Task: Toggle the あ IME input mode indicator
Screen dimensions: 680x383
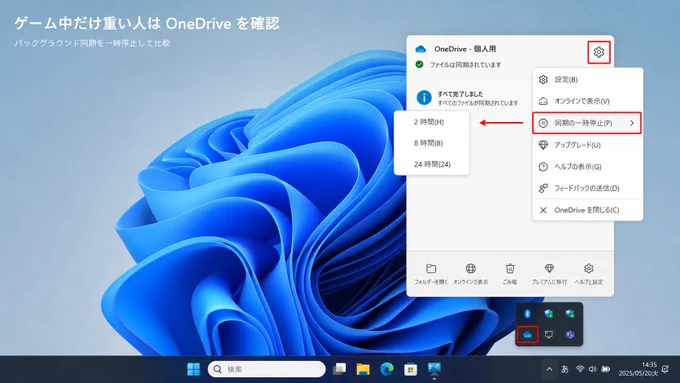Action: [564, 370]
